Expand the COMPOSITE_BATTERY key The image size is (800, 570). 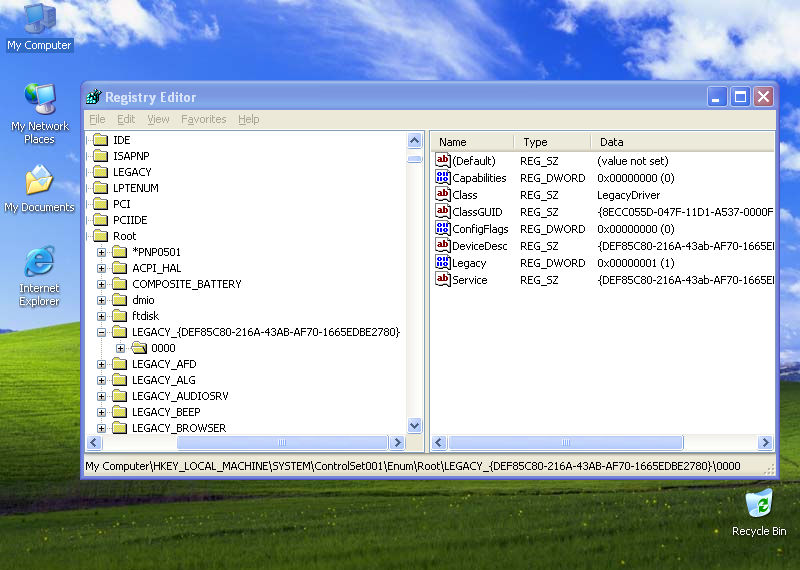102,284
